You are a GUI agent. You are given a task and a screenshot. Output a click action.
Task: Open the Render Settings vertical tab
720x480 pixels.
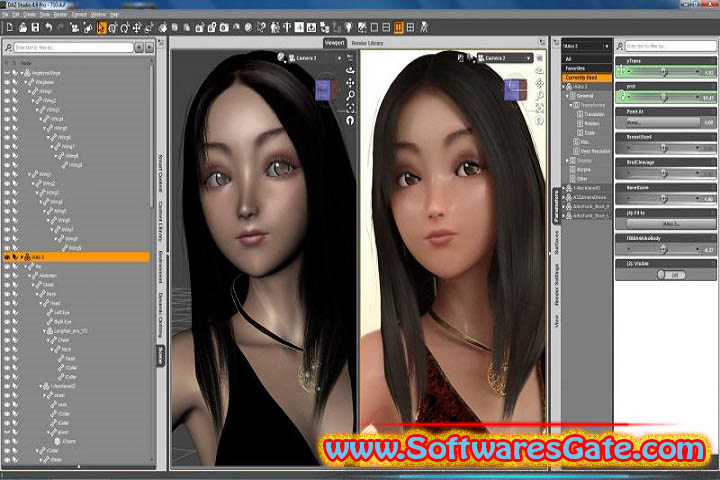pyautogui.click(x=557, y=284)
